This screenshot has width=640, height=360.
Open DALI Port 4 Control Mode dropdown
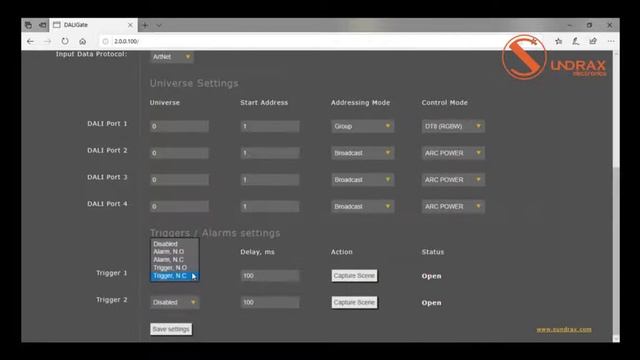pyautogui.click(x=453, y=207)
